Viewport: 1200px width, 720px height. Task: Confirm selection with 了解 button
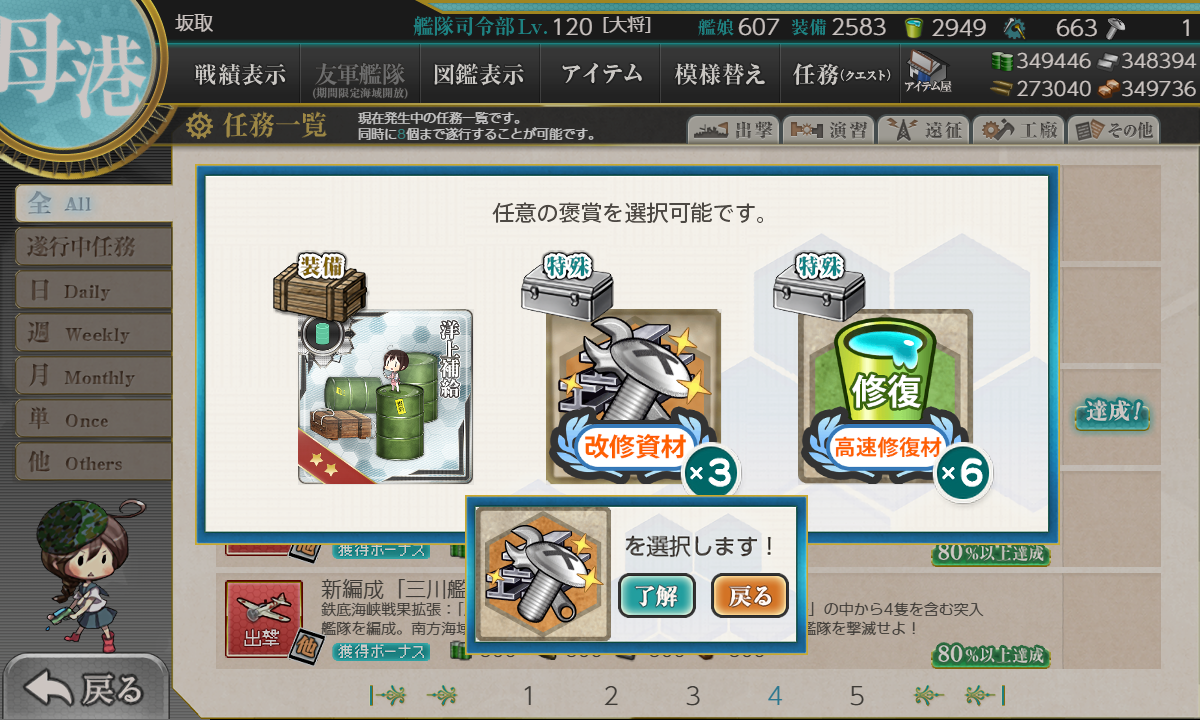(x=657, y=596)
